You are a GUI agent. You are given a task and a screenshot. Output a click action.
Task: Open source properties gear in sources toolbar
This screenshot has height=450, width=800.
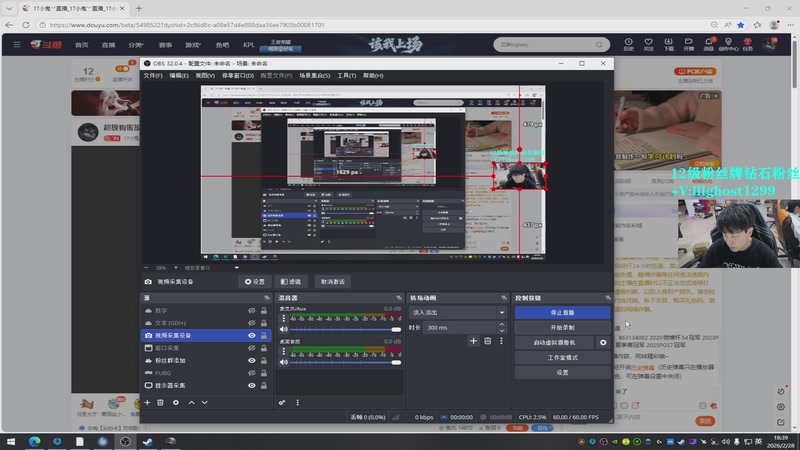point(176,403)
